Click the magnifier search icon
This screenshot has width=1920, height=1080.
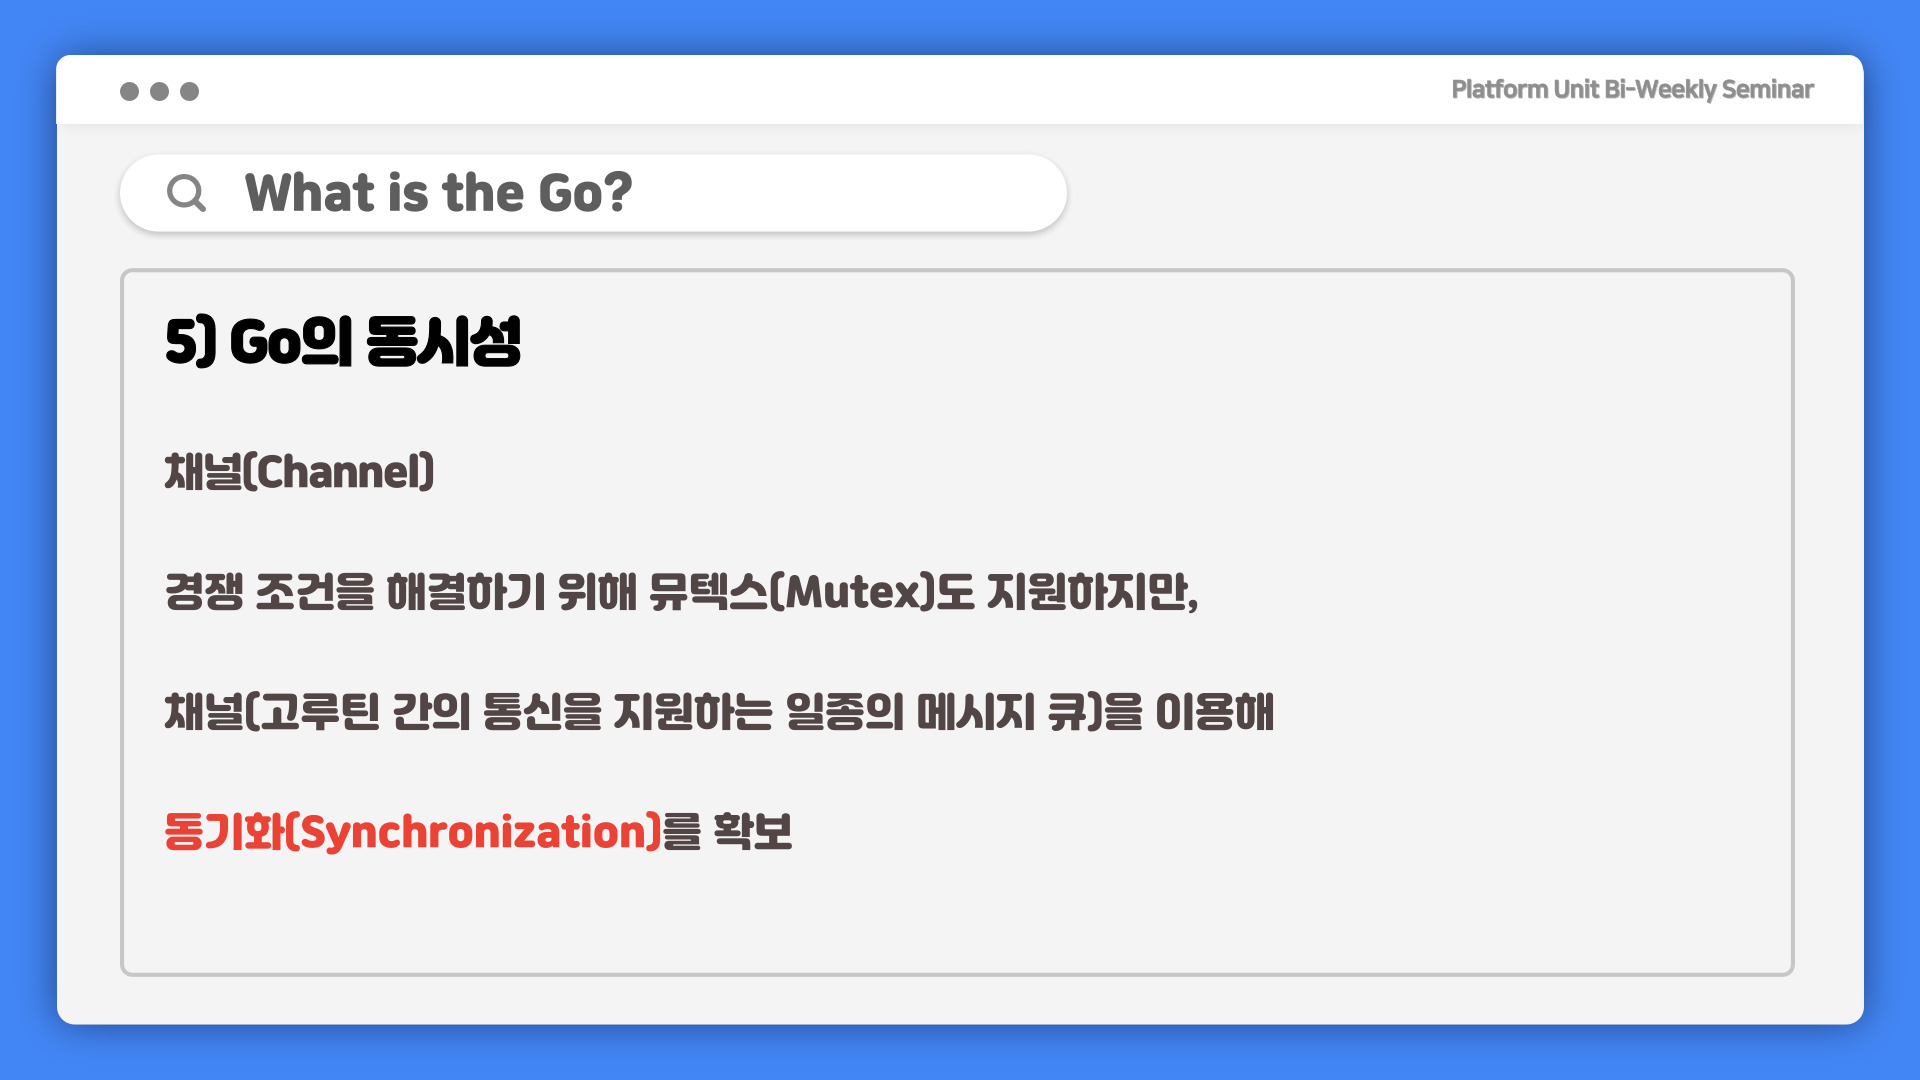coord(186,193)
